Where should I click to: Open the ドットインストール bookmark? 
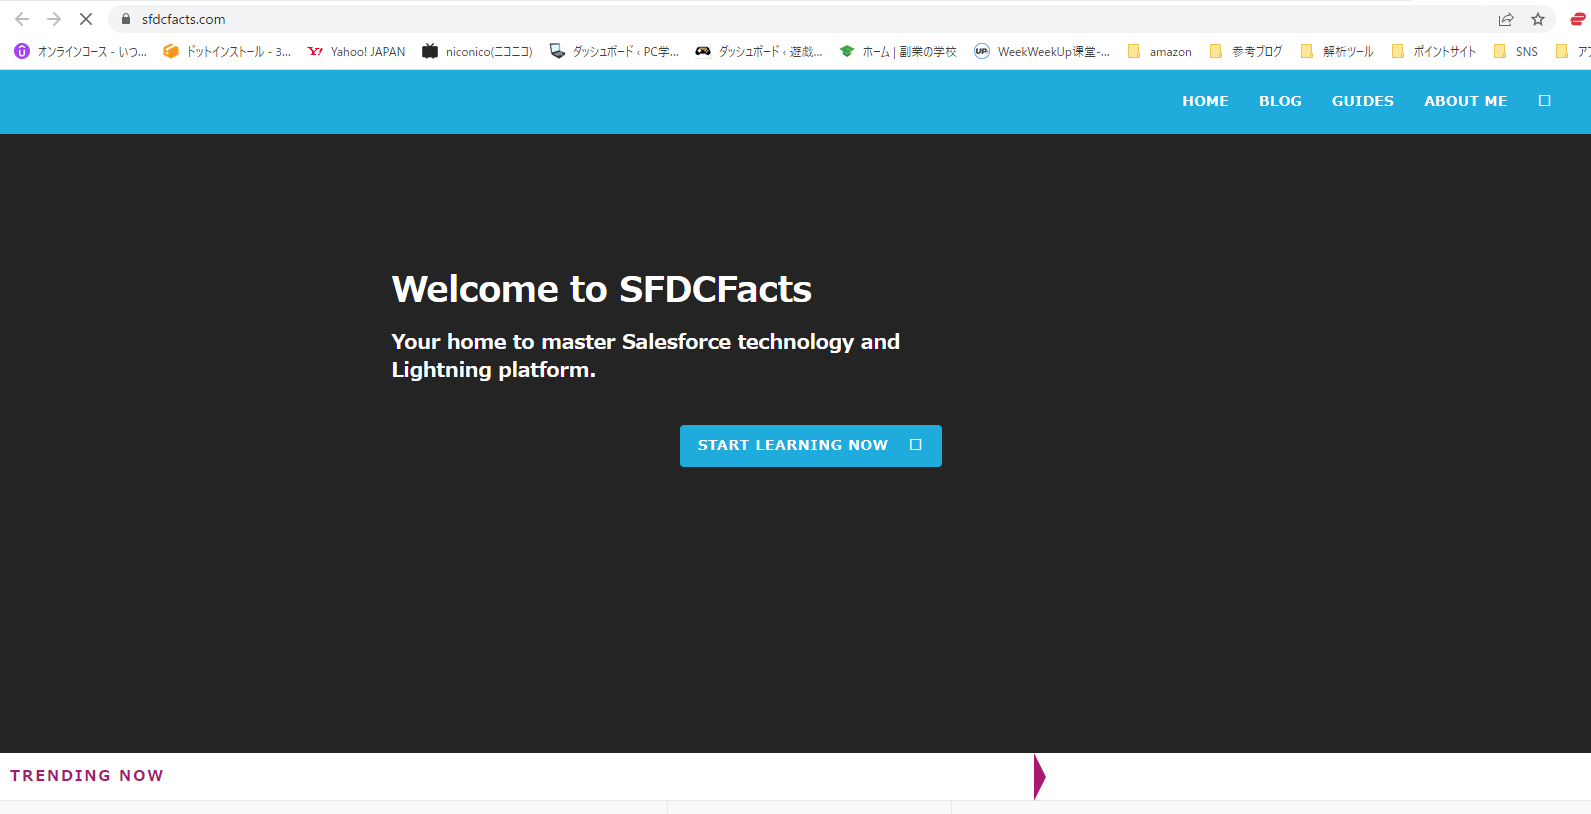tap(227, 51)
